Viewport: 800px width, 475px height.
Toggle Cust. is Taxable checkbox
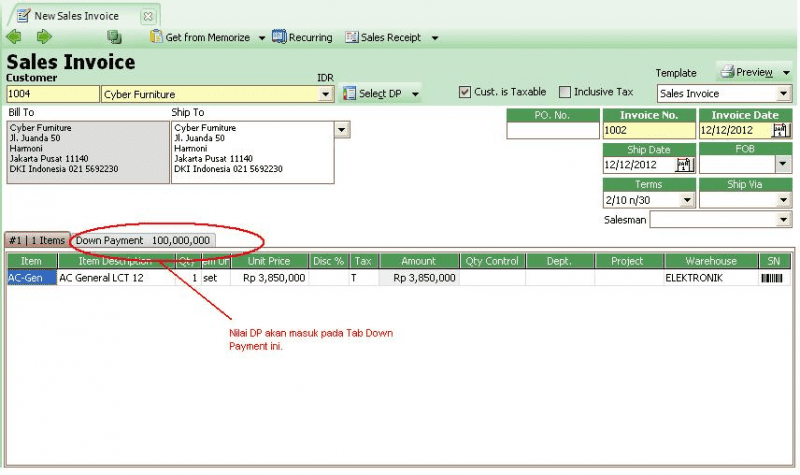tap(465, 92)
